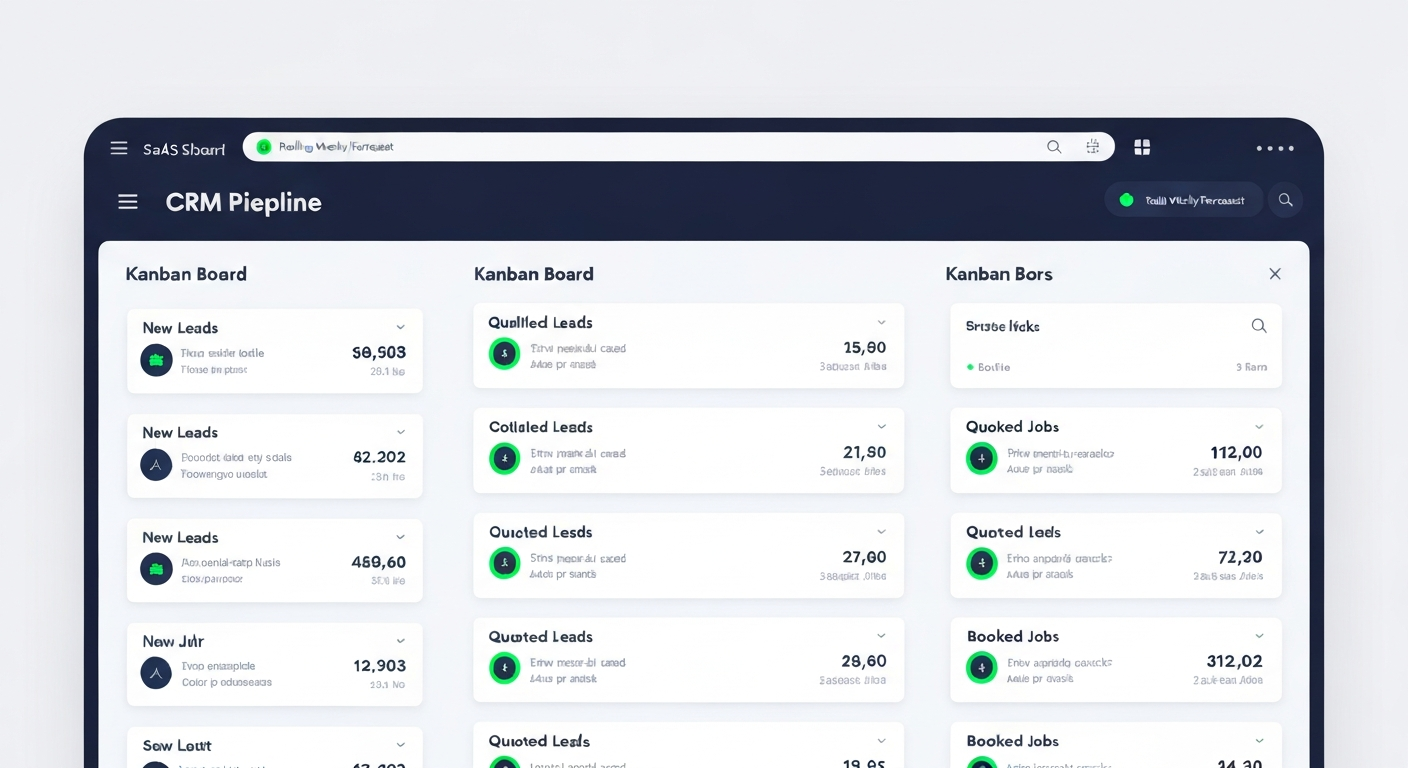The height and width of the screenshot is (768, 1408).
Task: Click the green ring icon on the Quoted Lesds 27,60 card
Action: click(x=505, y=564)
